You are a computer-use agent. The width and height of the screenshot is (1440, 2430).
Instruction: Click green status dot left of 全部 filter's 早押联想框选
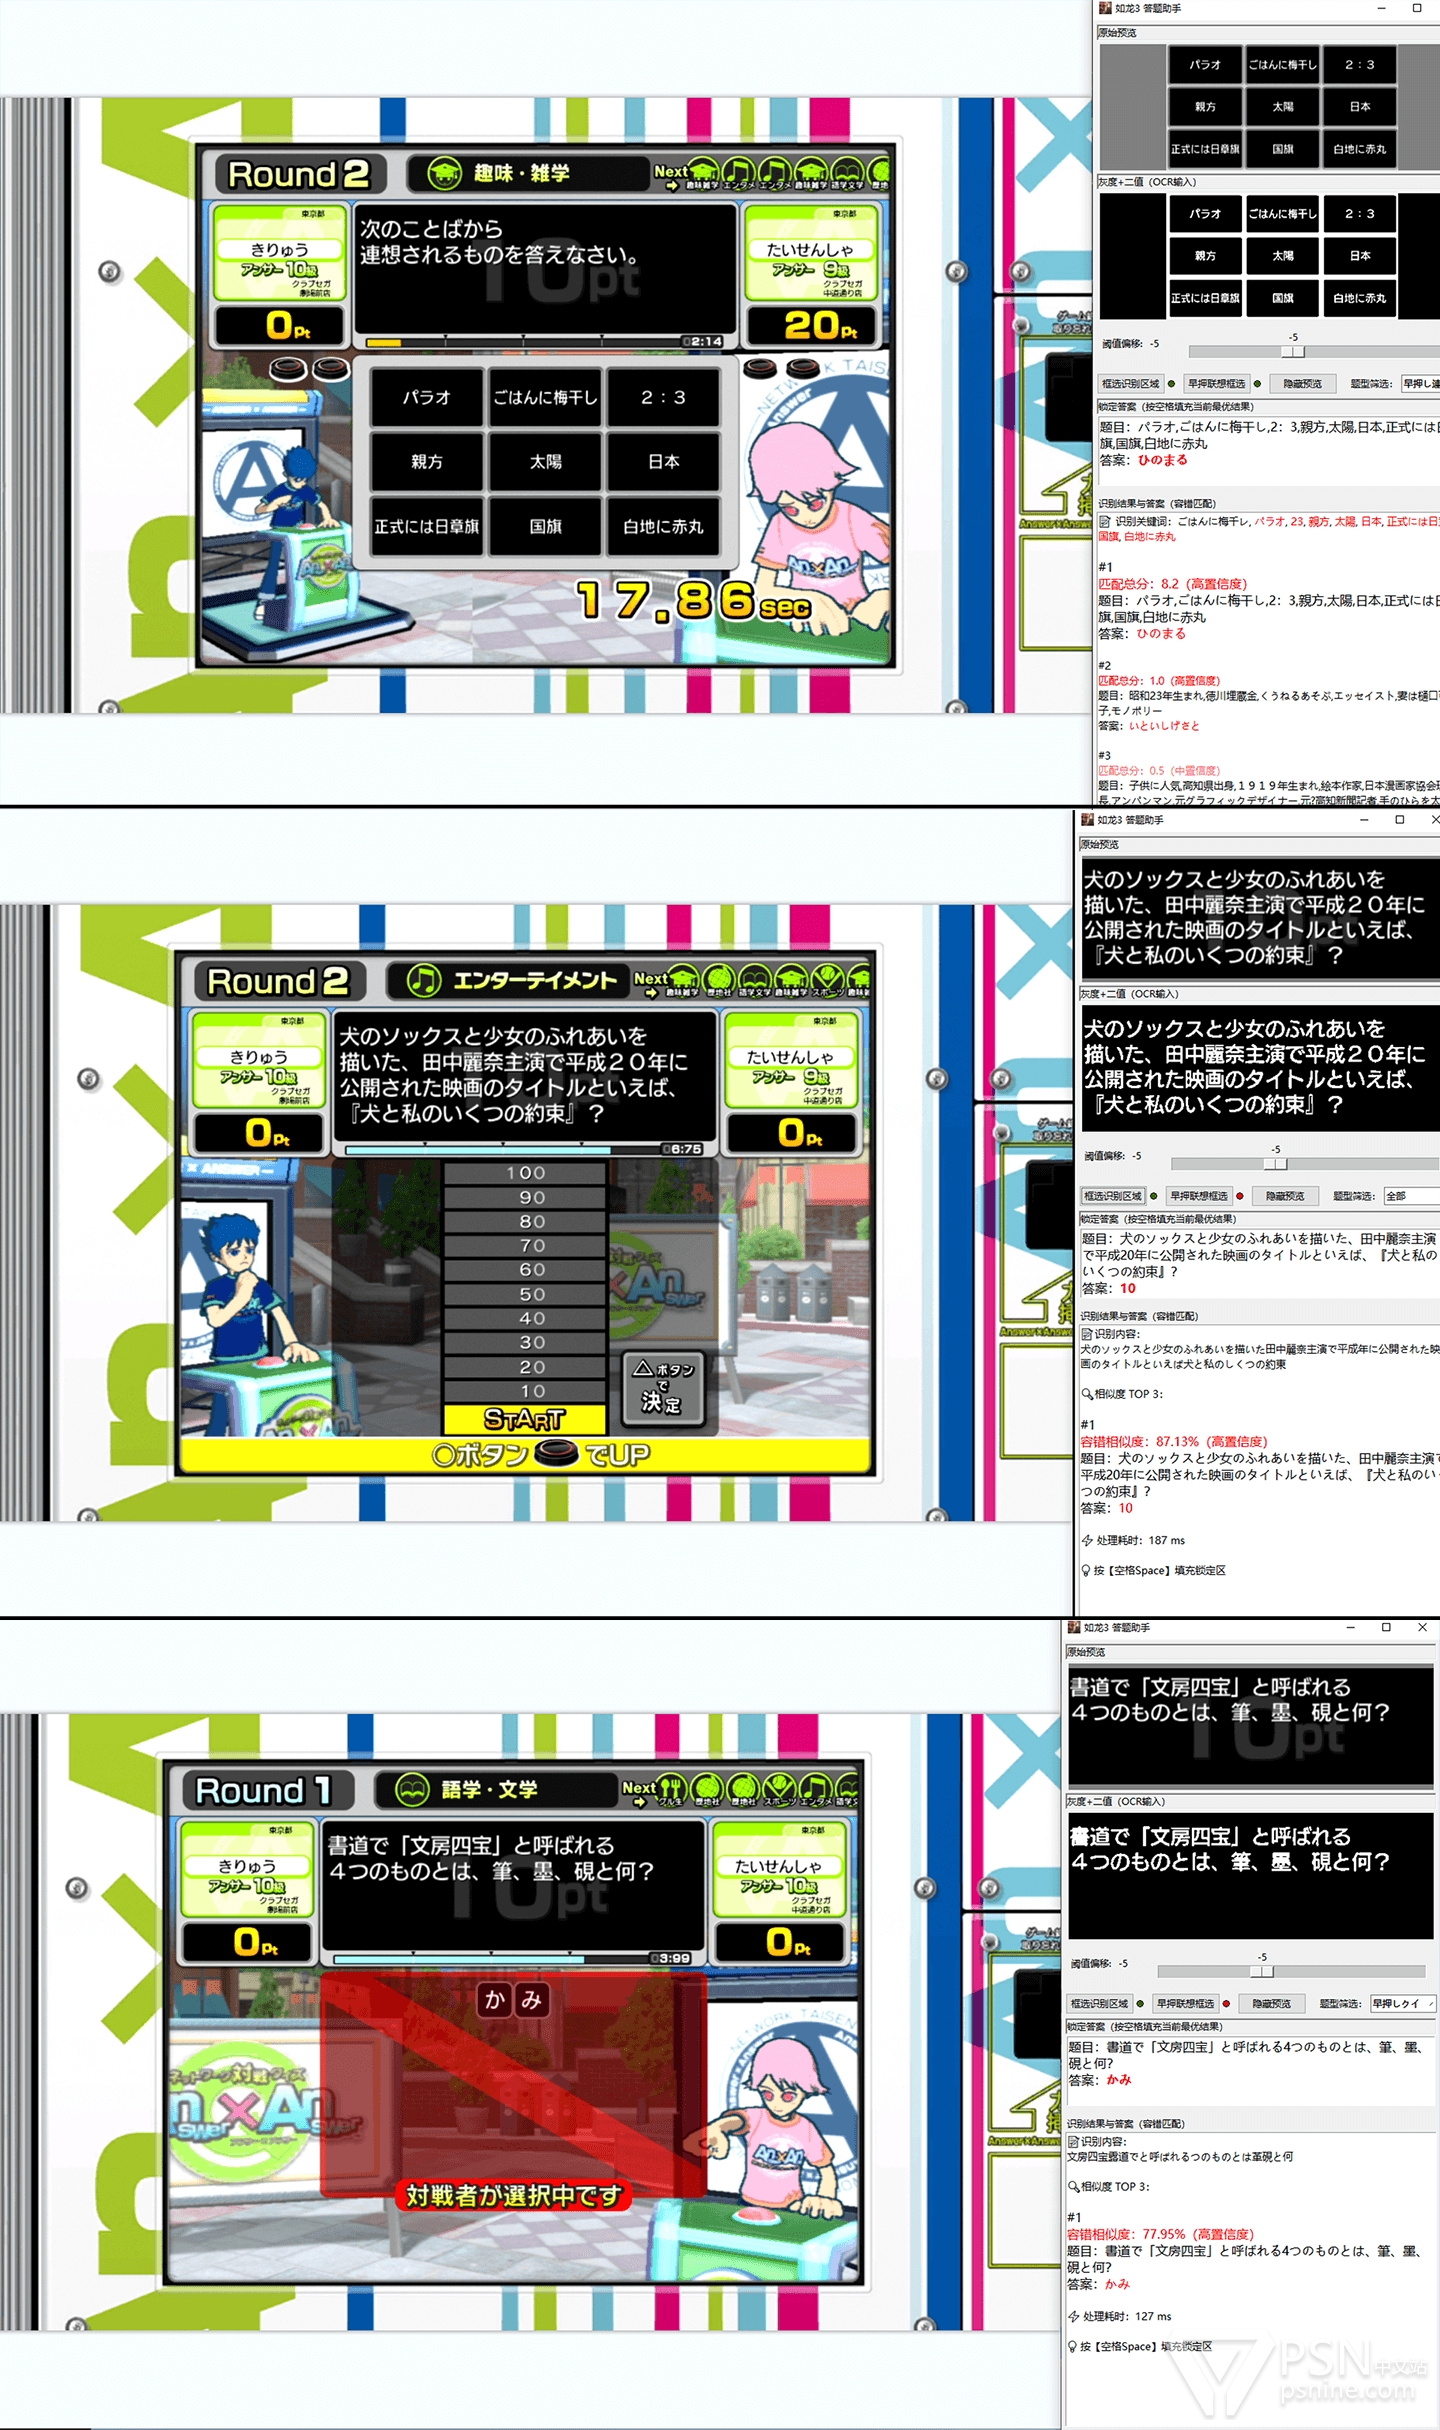pos(1154,1196)
